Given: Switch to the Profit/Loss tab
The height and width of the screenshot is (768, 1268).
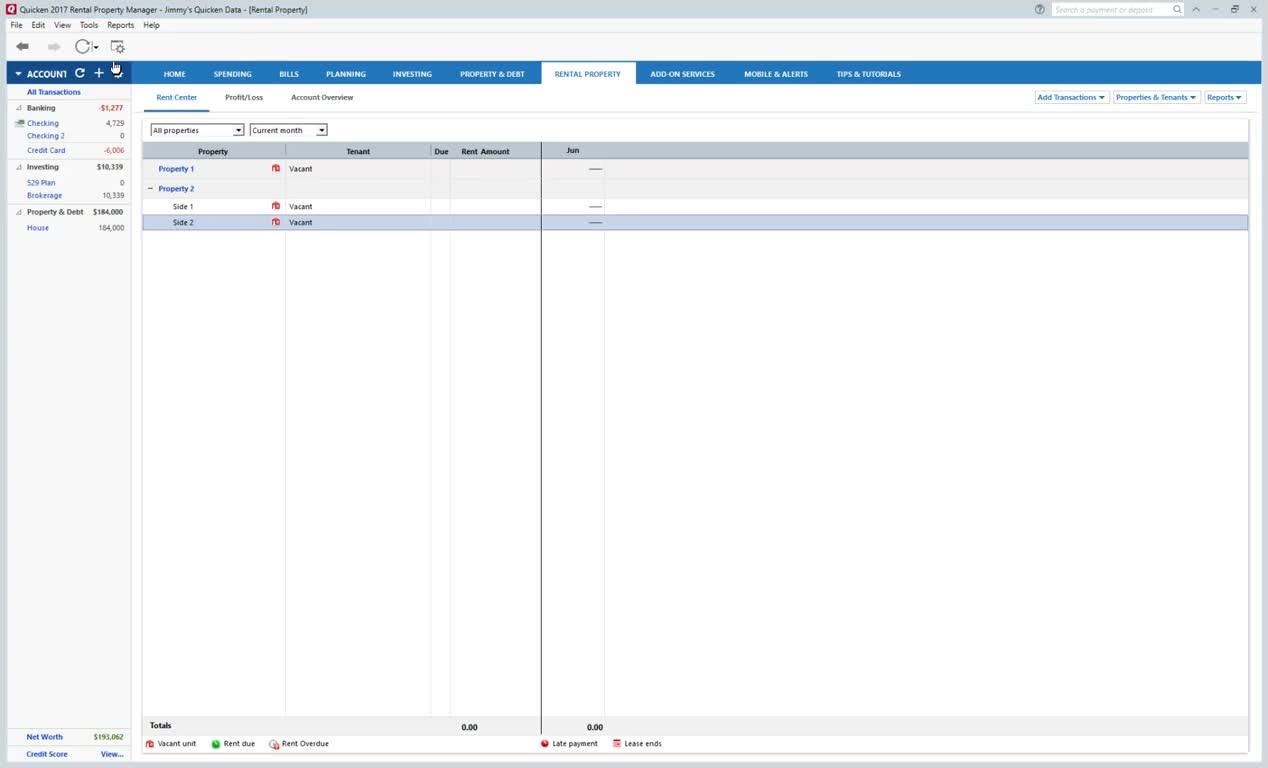Looking at the screenshot, I should click(x=244, y=98).
